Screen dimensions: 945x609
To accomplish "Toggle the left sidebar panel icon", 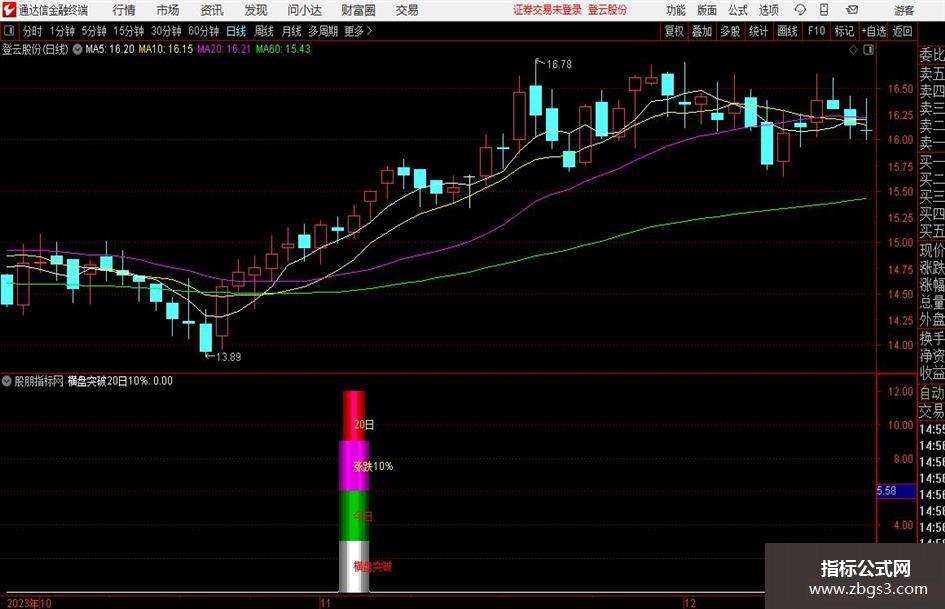I will 8,31.
